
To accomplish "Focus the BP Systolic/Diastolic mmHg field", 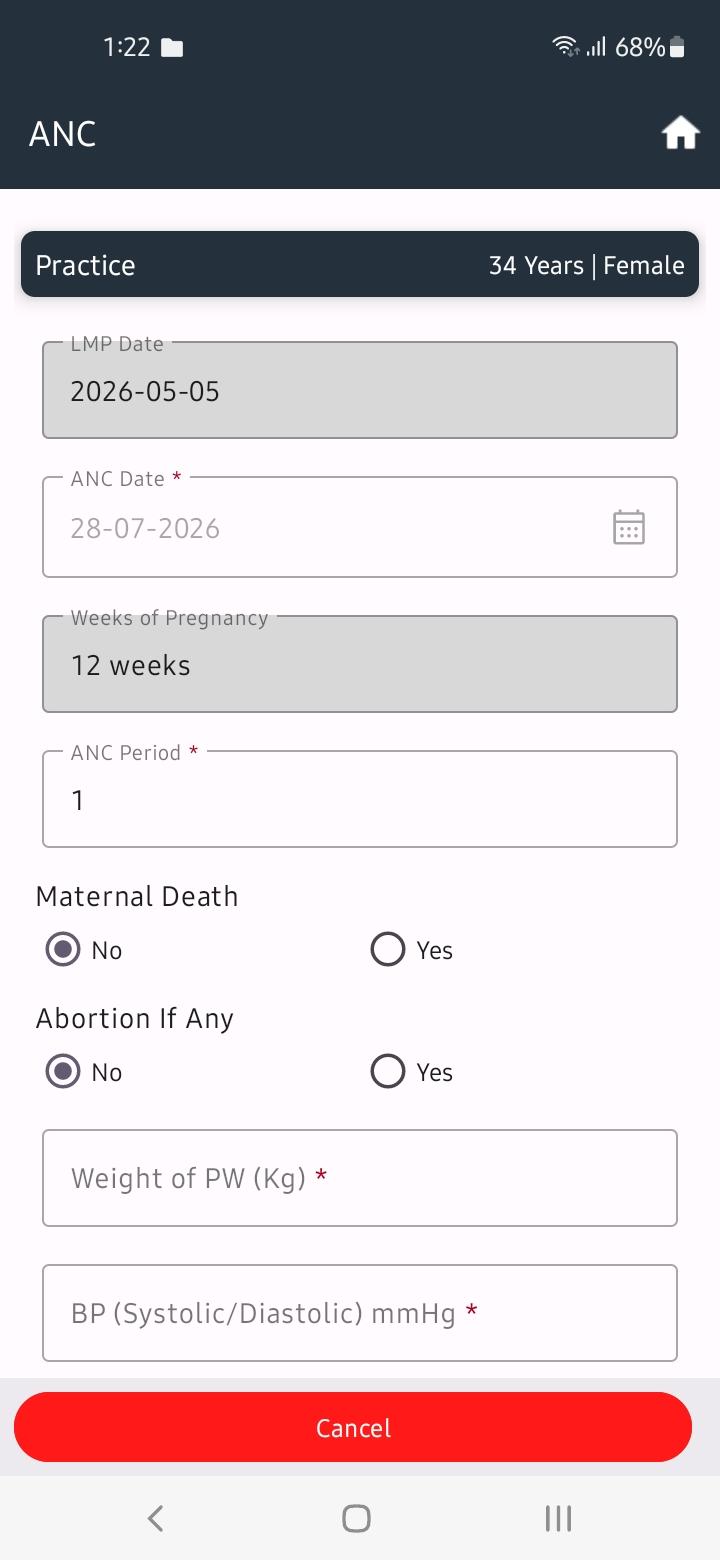I will pos(360,1313).
